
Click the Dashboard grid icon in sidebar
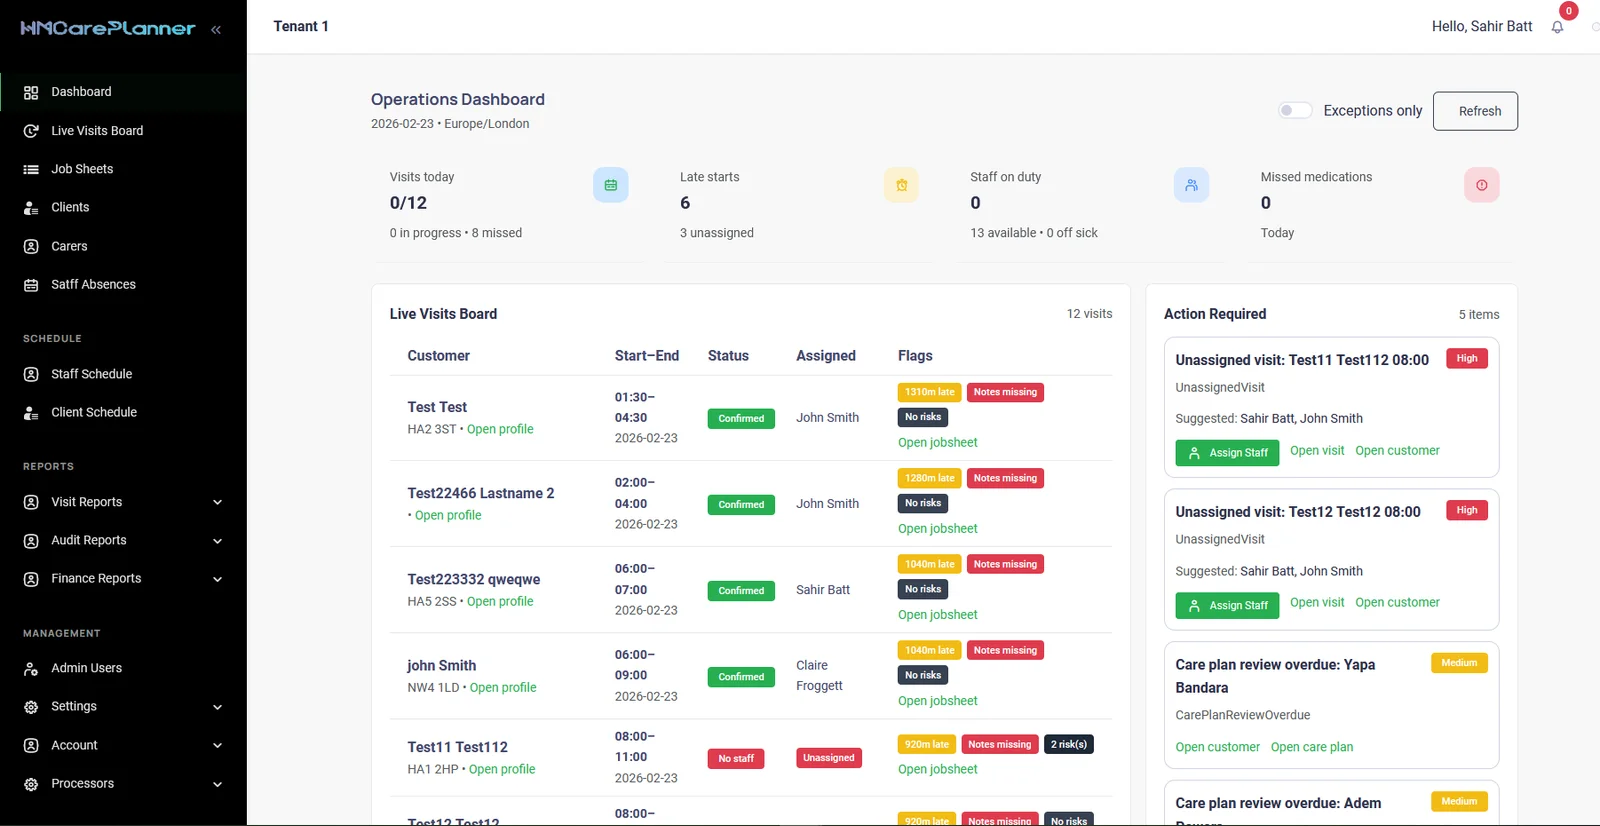[x=31, y=92]
